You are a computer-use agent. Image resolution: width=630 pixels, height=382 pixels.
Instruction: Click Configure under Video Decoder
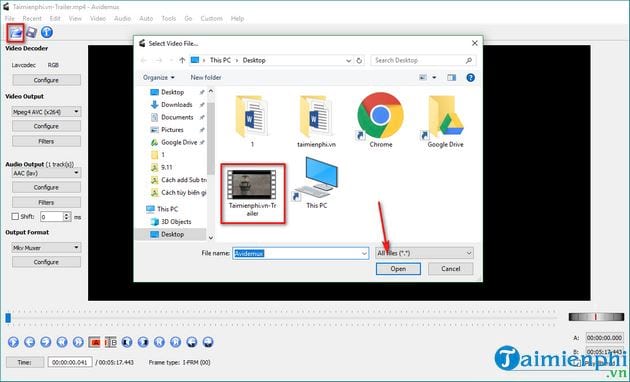click(46, 80)
